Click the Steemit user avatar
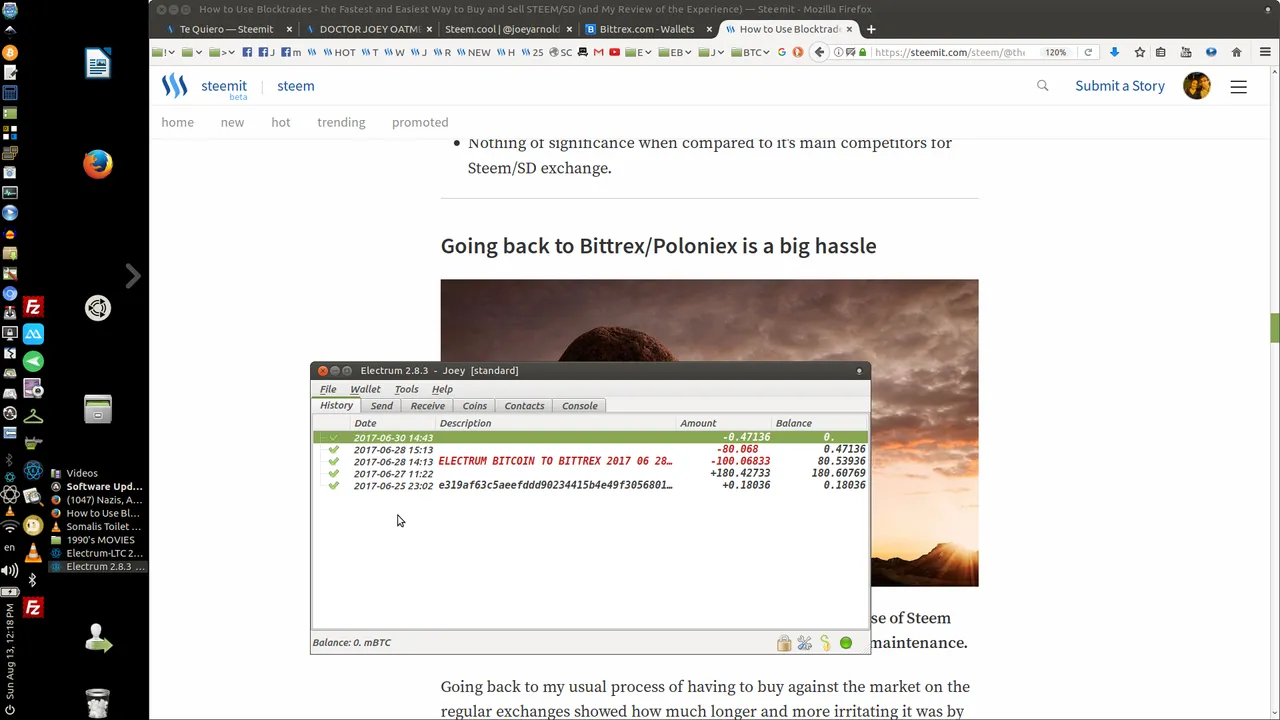This screenshot has height=720, width=1280. tap(1197, 86)
